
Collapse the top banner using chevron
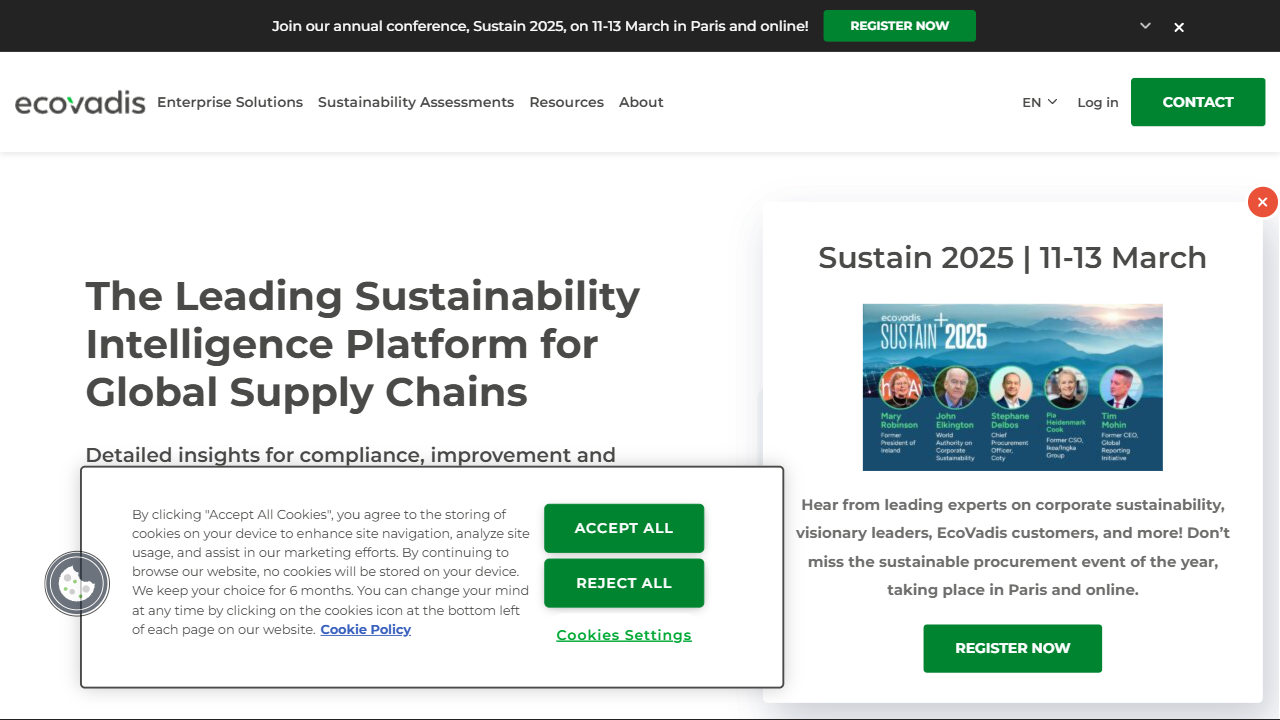pyautogui.click(x=1145, y=26)
